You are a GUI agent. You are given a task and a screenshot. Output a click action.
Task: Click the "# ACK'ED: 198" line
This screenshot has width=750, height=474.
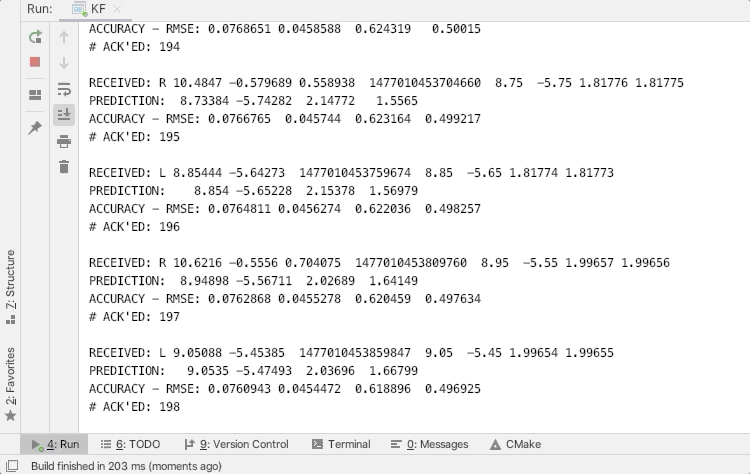134,407
